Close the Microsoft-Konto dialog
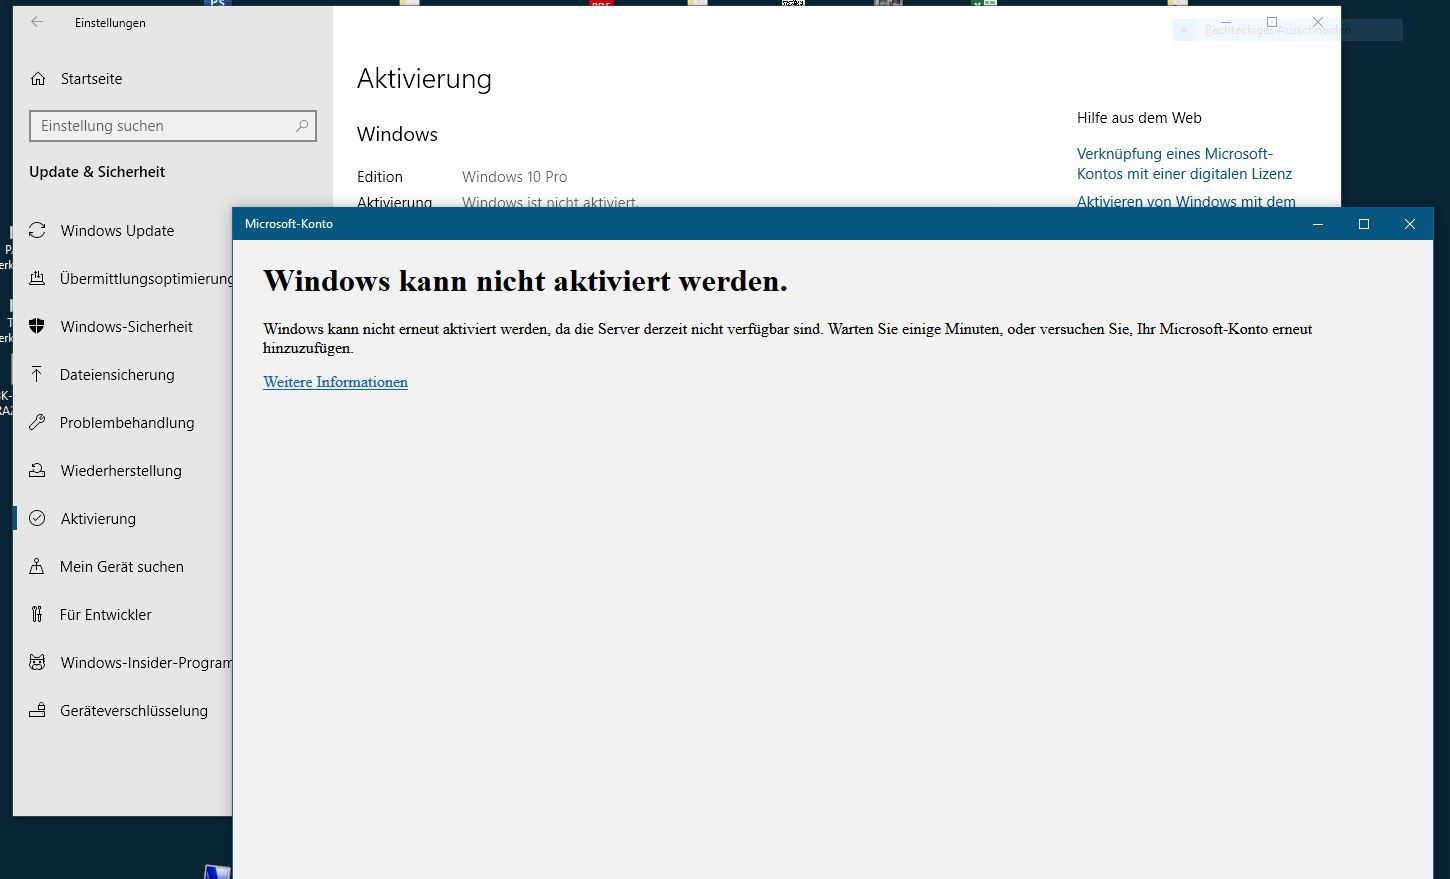The image size is (1450, 879). (1410, 224)
